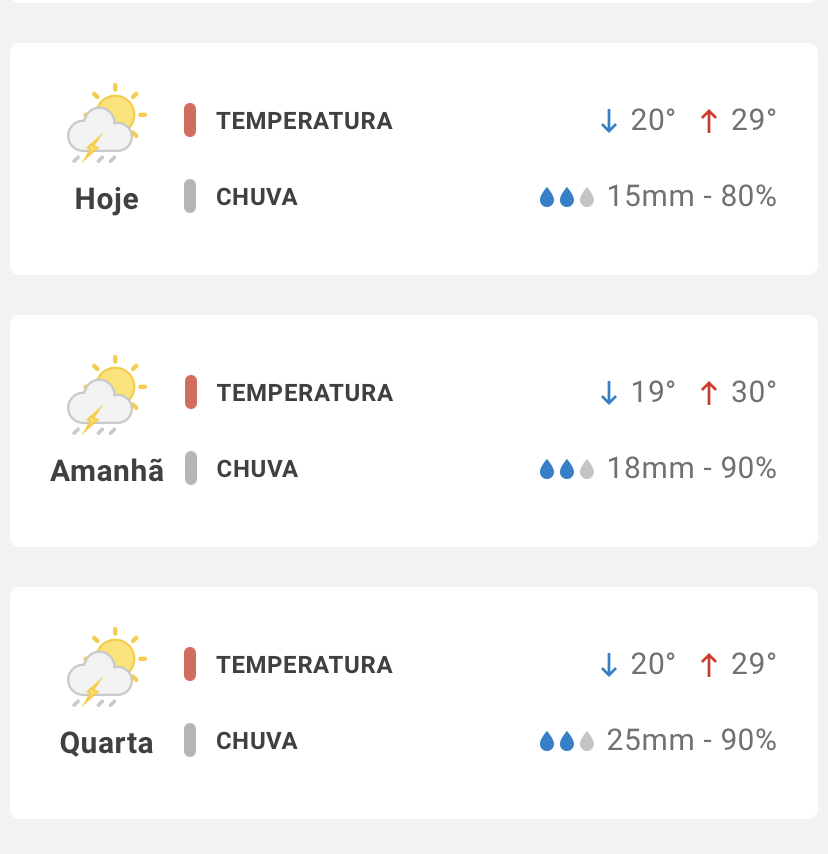828x854 pixels.
Task: Click the blue minimum temperature arrow for Quarta
Action: 609,665
